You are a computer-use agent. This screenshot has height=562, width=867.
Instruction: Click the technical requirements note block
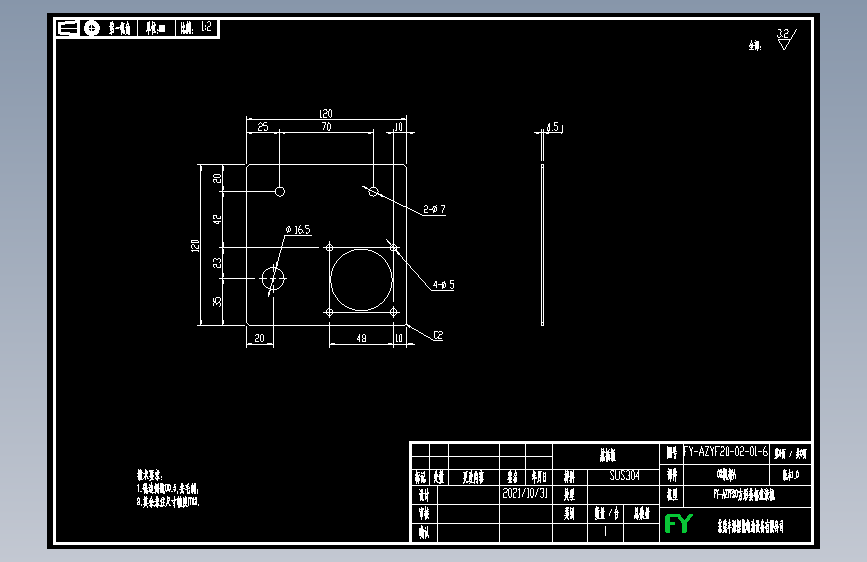tap(168, 488)
